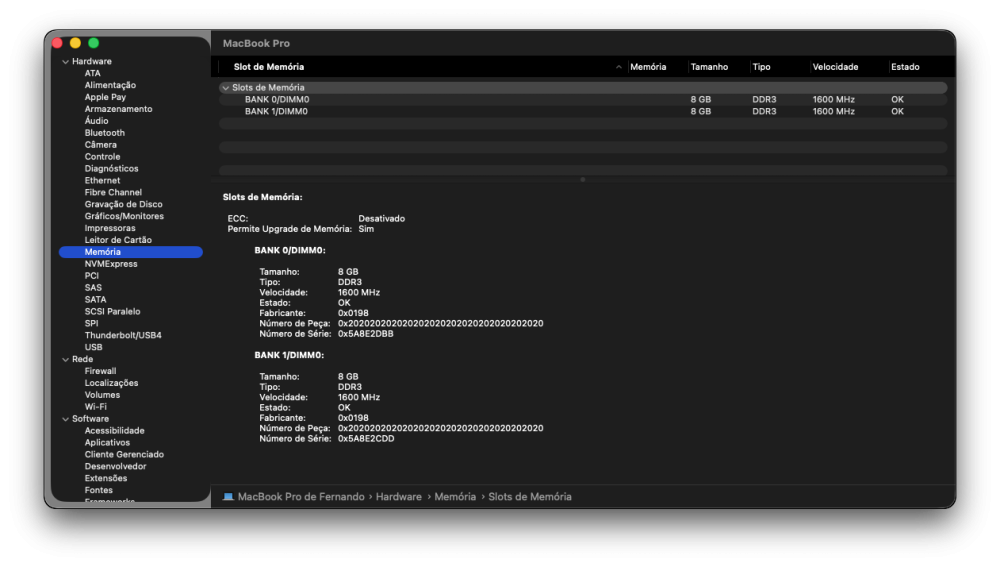Click Memória in the bottom path bar

(455, 497)
